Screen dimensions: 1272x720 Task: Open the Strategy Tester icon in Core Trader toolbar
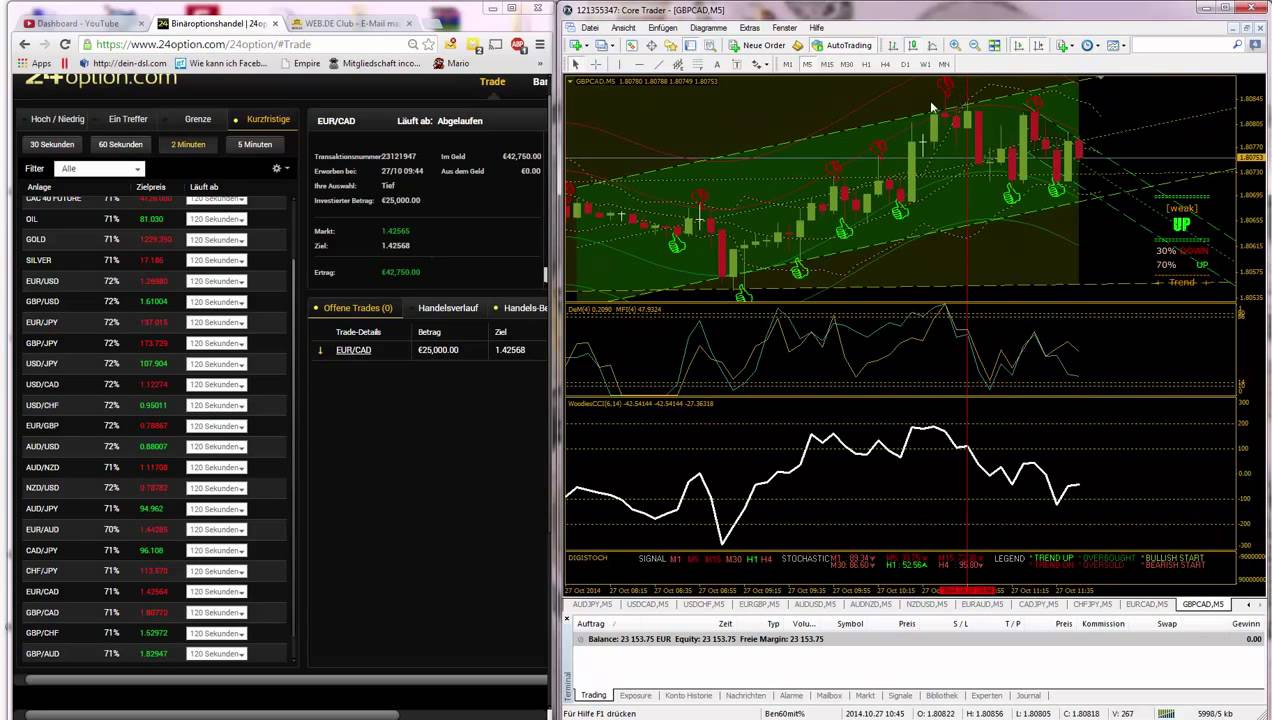[710, 45]
